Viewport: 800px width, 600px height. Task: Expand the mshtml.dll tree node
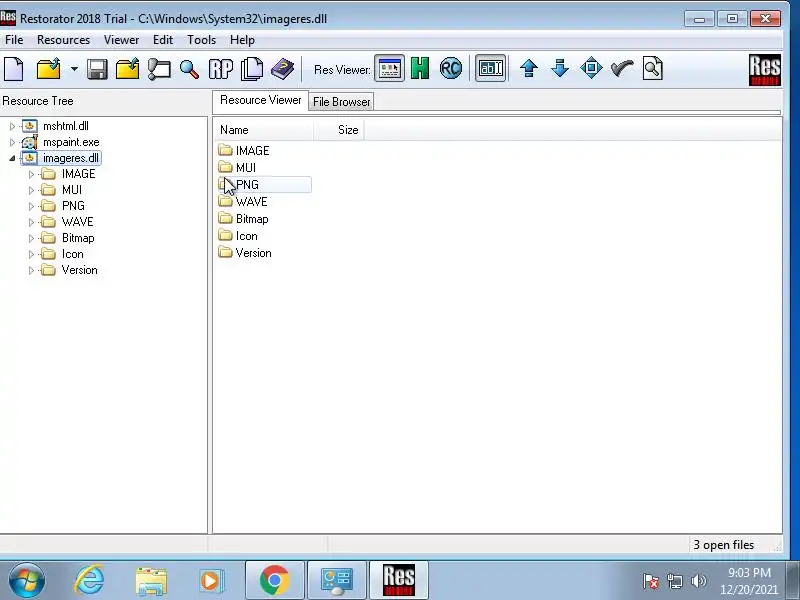[12, 126]
